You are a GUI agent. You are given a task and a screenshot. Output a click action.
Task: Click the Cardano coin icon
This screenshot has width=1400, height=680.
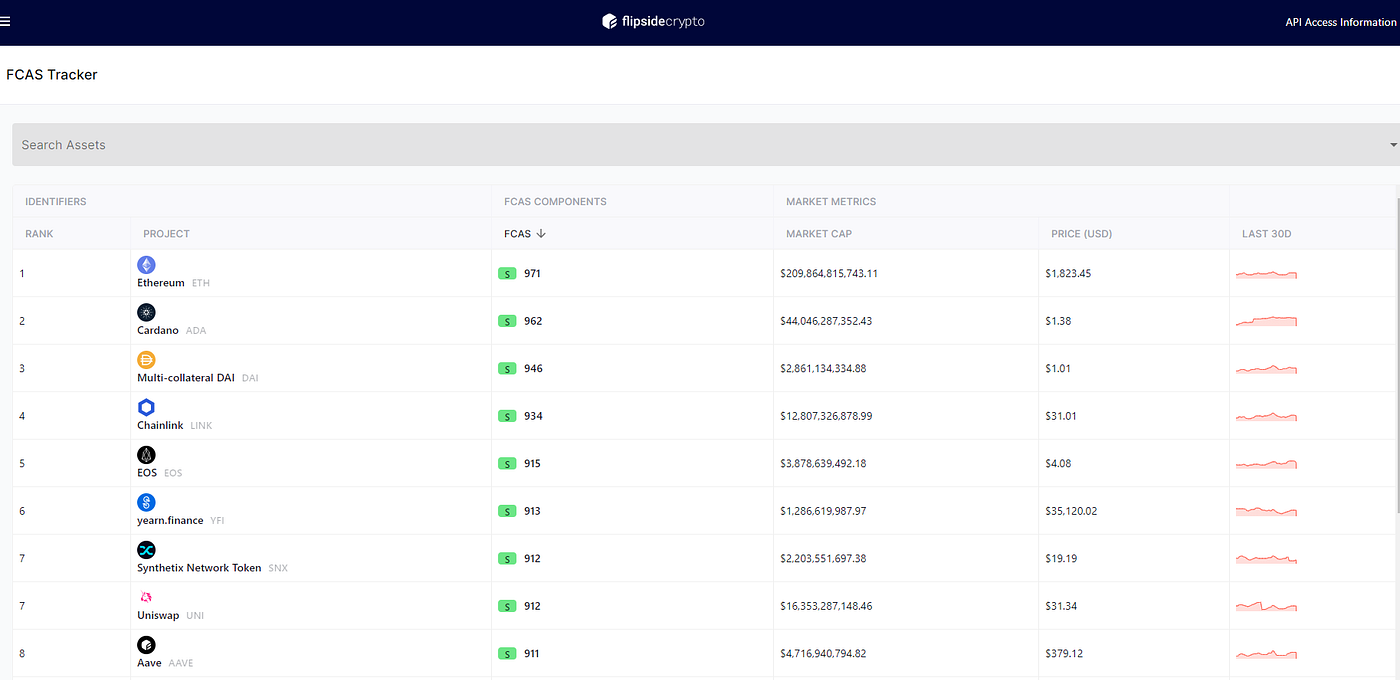[147, 312]
